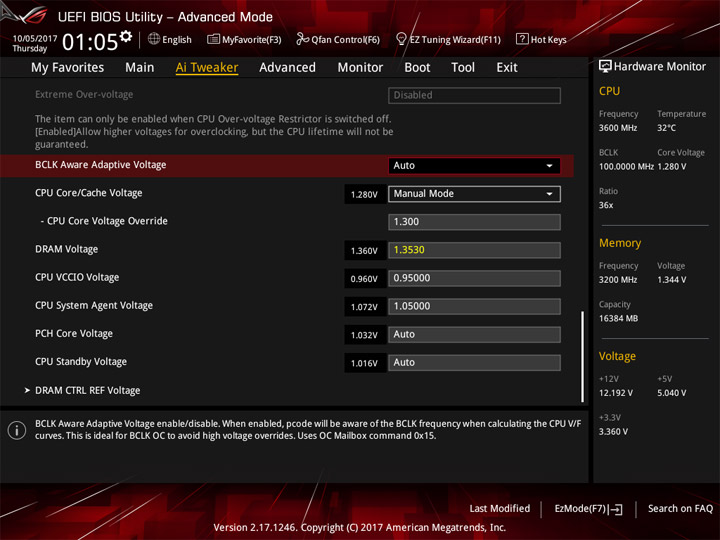720x540 pixels.
Task: Click CPU Core Voltage Override 1.300 field
Action: click(474, 222)
